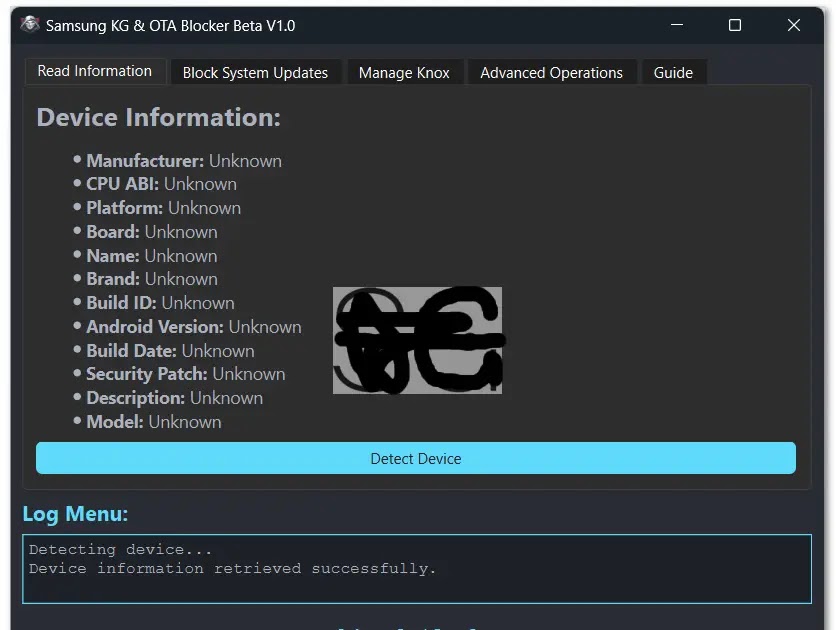
Task: Click the 'Detecting device...' log line
Action: click(x=120, y=550)
